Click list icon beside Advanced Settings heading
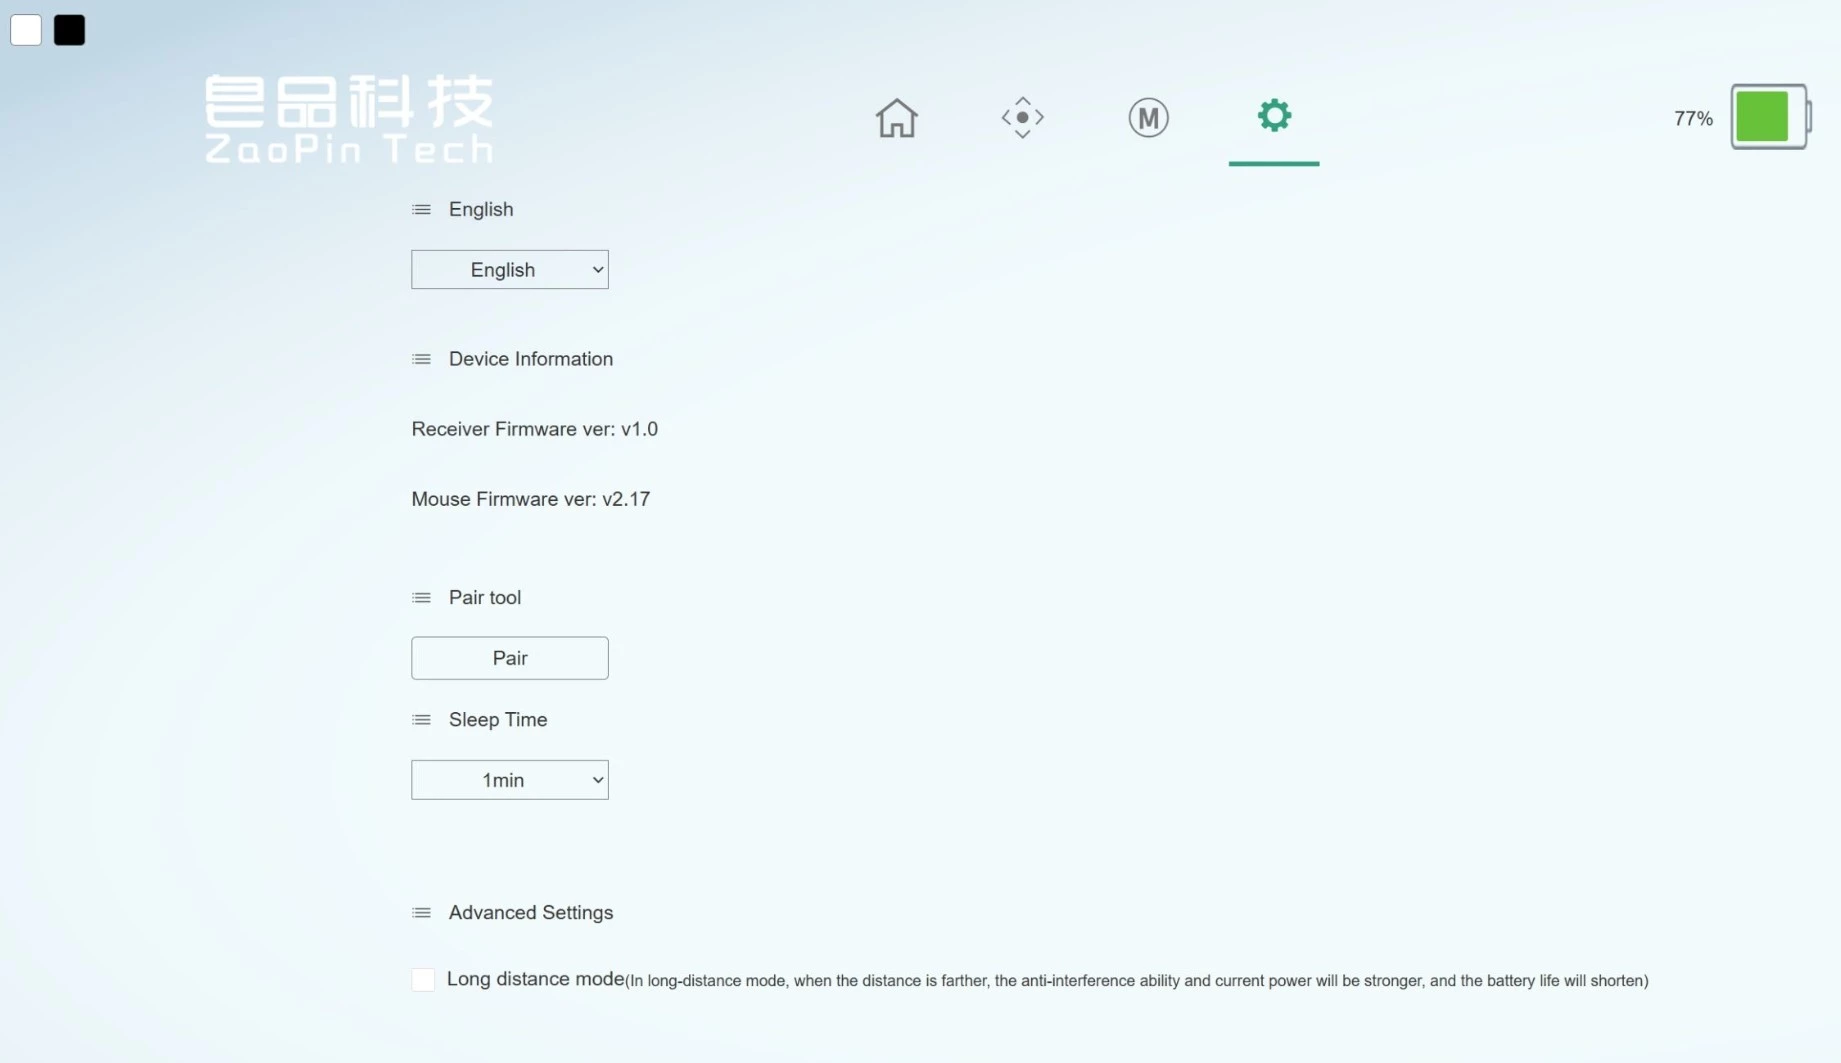The height and width of the screenshot is (1063, 1841). pyautogui.click(x=421, y=913)
